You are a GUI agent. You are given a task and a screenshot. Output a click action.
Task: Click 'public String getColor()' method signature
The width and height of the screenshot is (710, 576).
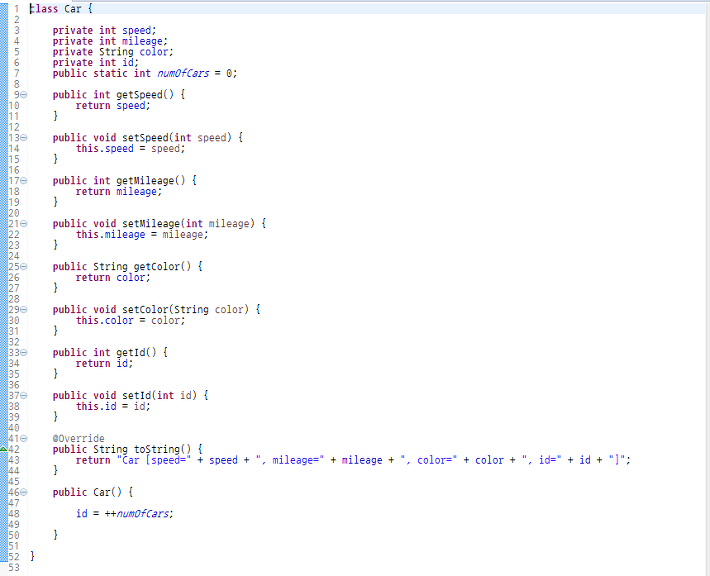coord(127,267)
